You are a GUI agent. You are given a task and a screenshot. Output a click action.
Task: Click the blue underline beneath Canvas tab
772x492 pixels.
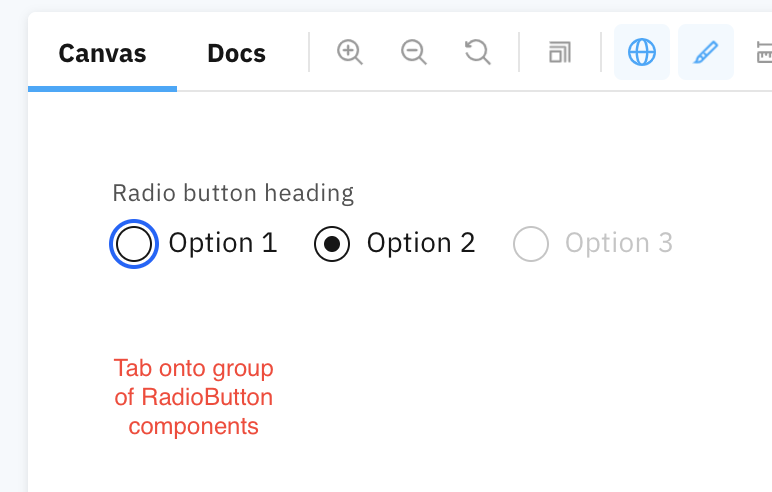102,89
